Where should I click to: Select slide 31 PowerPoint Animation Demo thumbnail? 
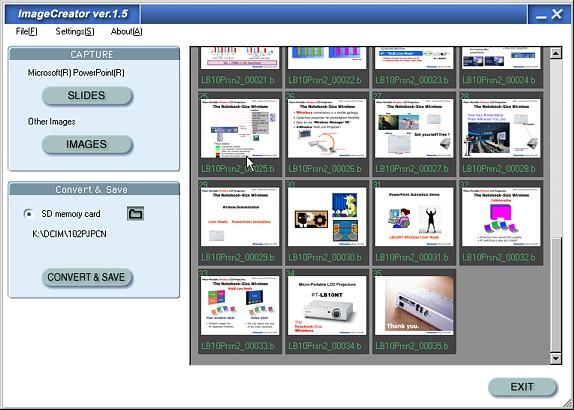(414, 217)
